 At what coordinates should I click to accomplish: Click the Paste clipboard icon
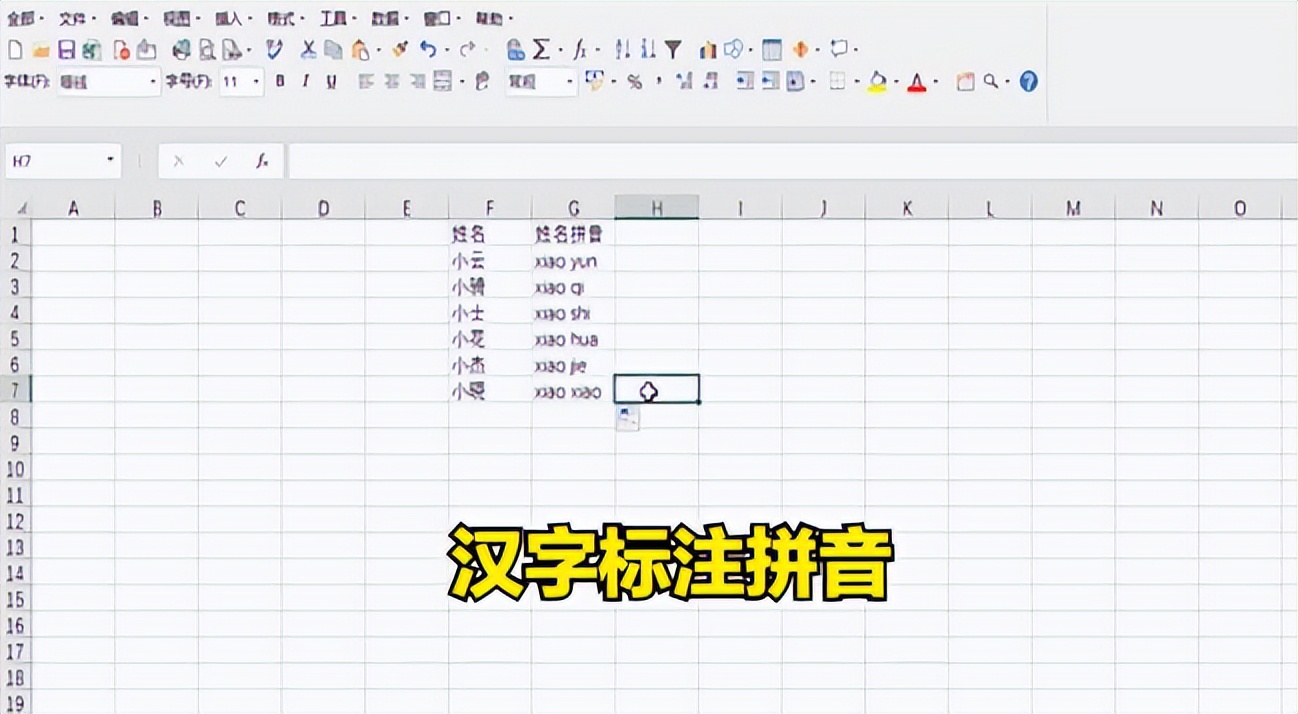tap(361, 50)
